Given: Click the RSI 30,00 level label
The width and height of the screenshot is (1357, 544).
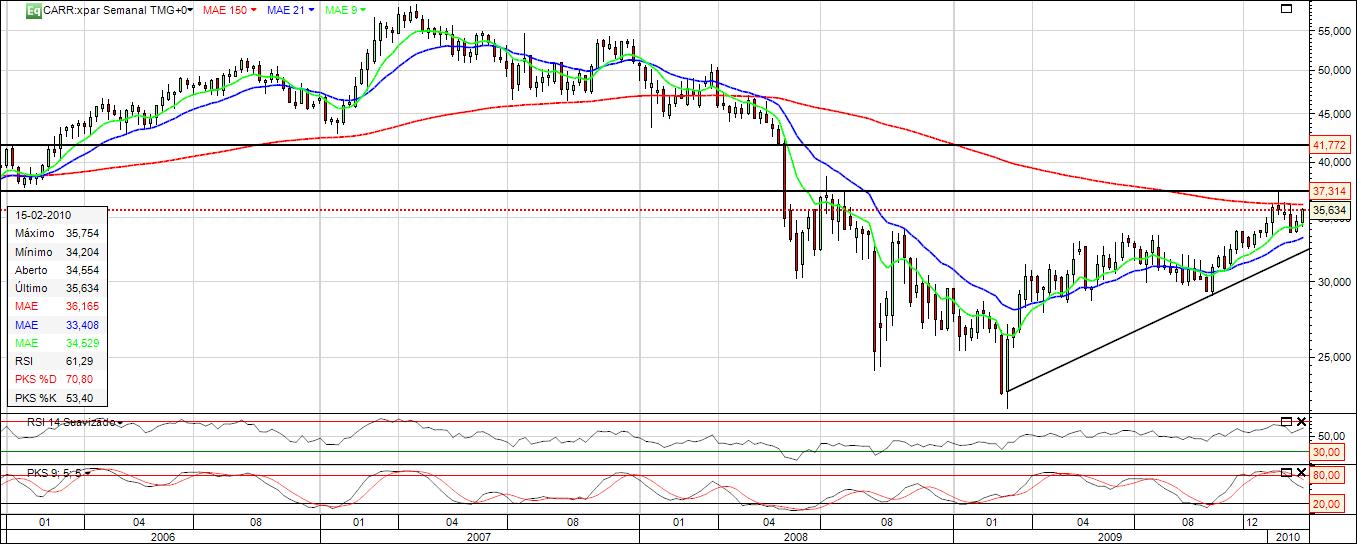Looking at the screenshot, I should point(1326,452).
